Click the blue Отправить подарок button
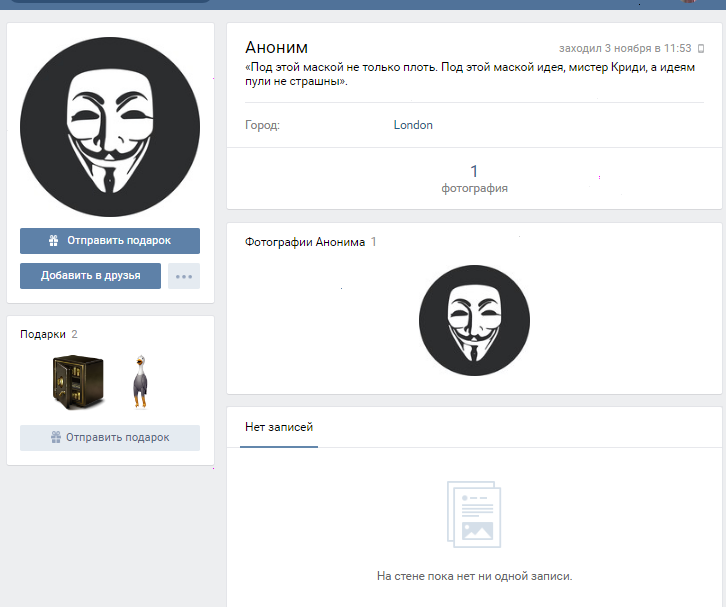726x607 pixels. pyautogui.click(x=110, y=241)
